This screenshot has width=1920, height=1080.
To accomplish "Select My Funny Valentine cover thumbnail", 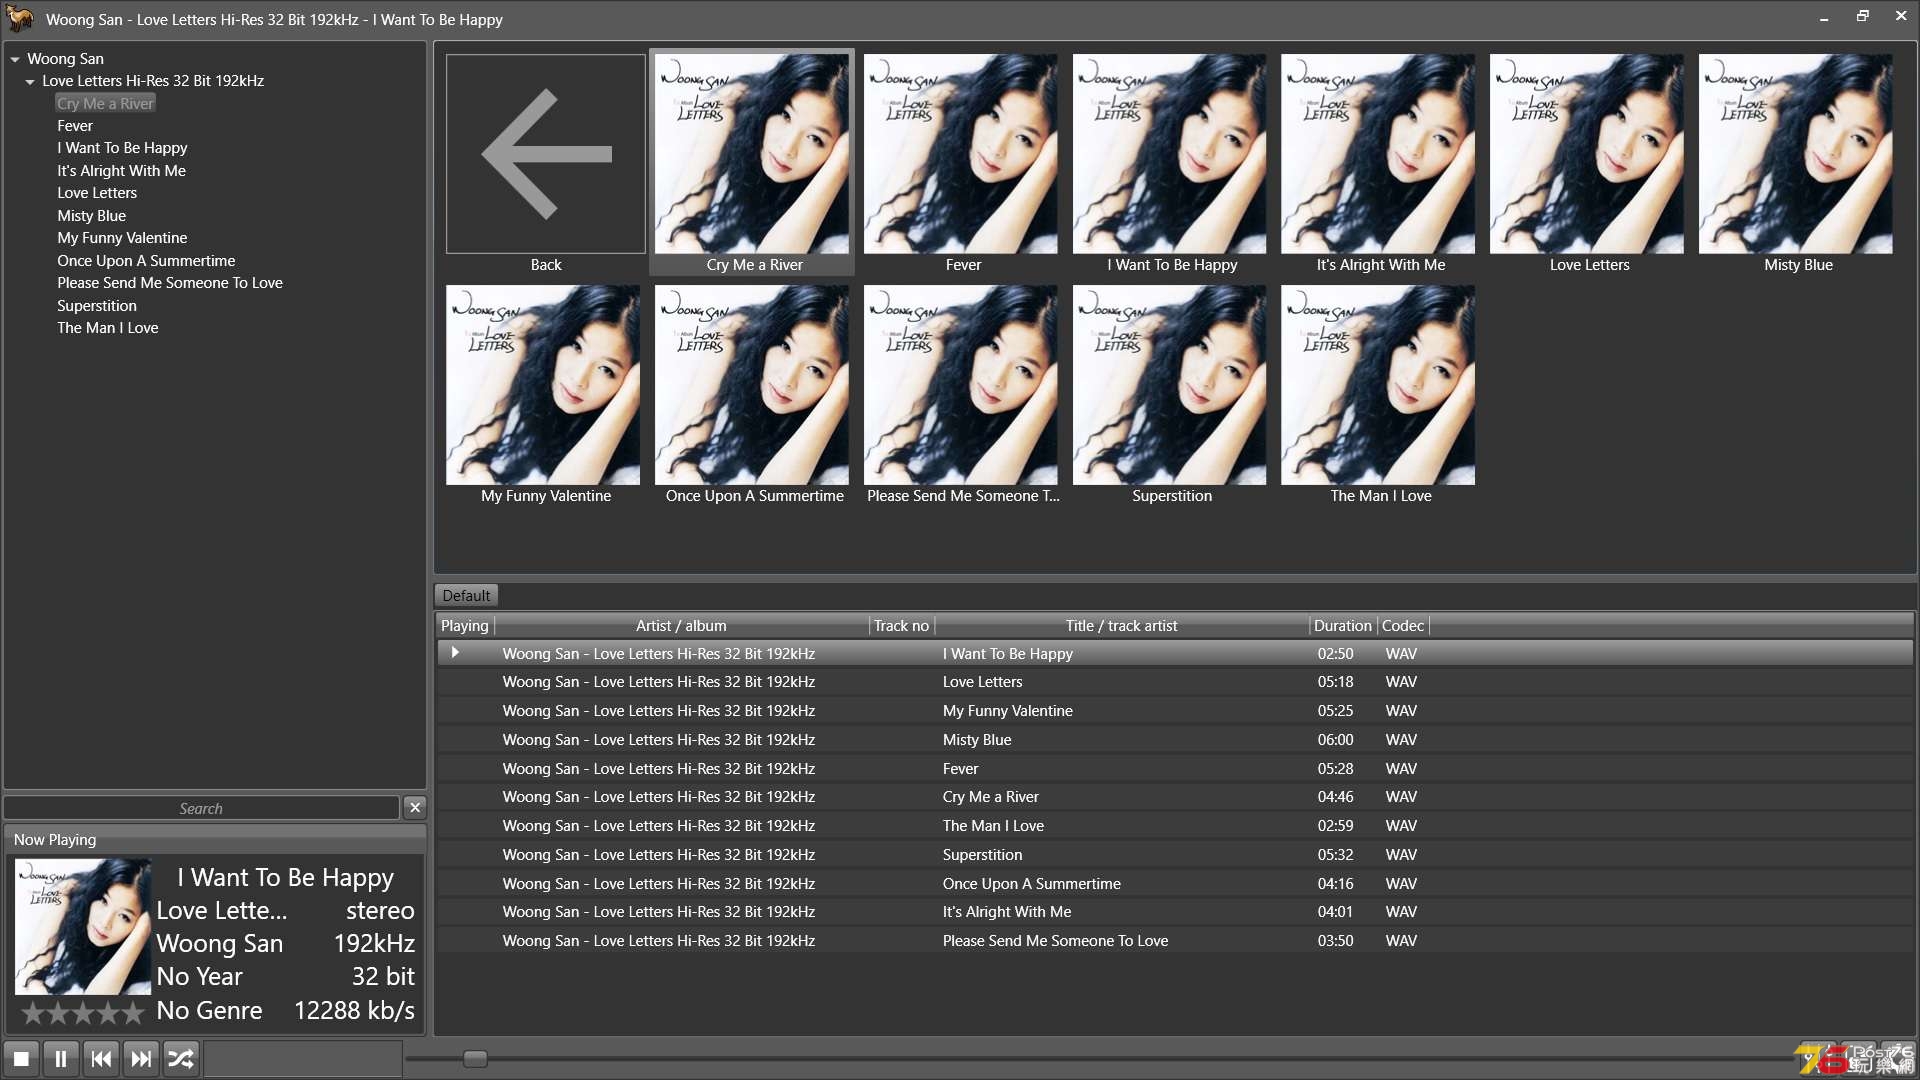I will click(543, 385).
